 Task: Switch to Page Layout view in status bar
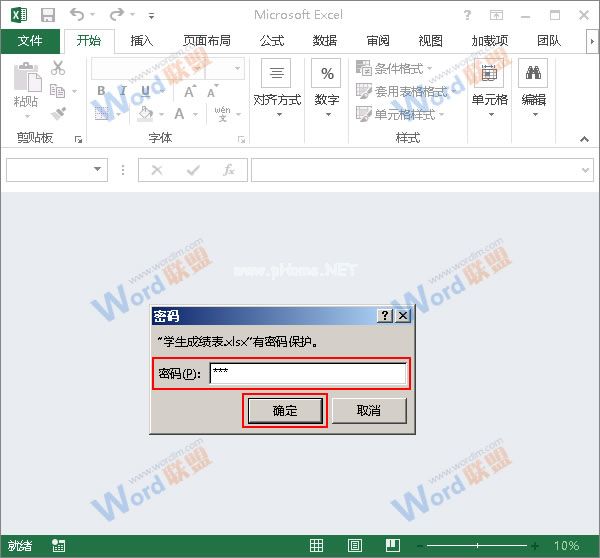click(355, 546)
